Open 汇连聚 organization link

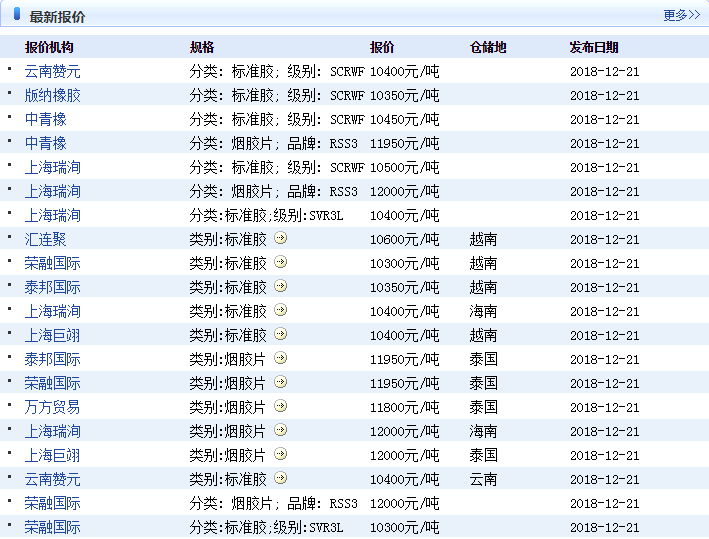click(45, 239)
